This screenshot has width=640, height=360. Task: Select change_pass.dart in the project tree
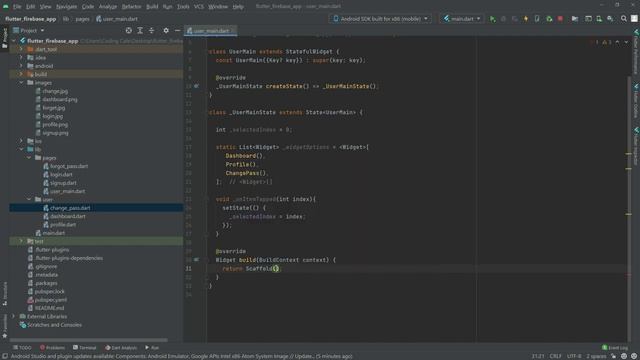[70, 208]
